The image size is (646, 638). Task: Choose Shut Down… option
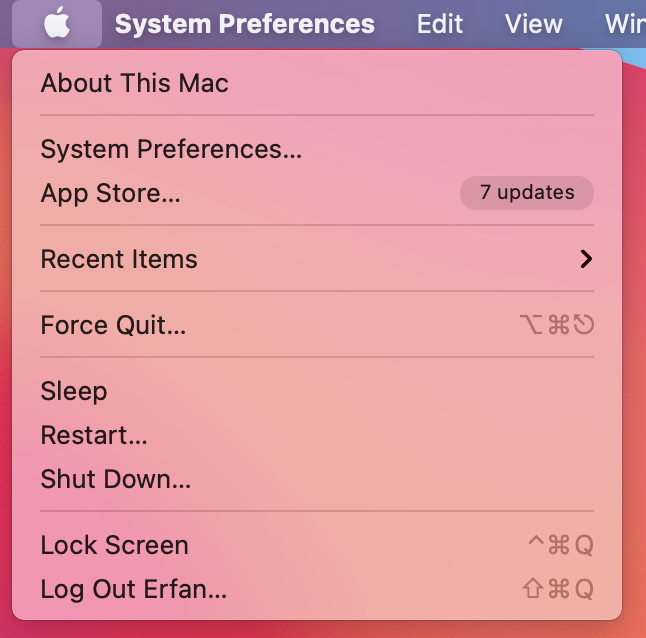115,479
